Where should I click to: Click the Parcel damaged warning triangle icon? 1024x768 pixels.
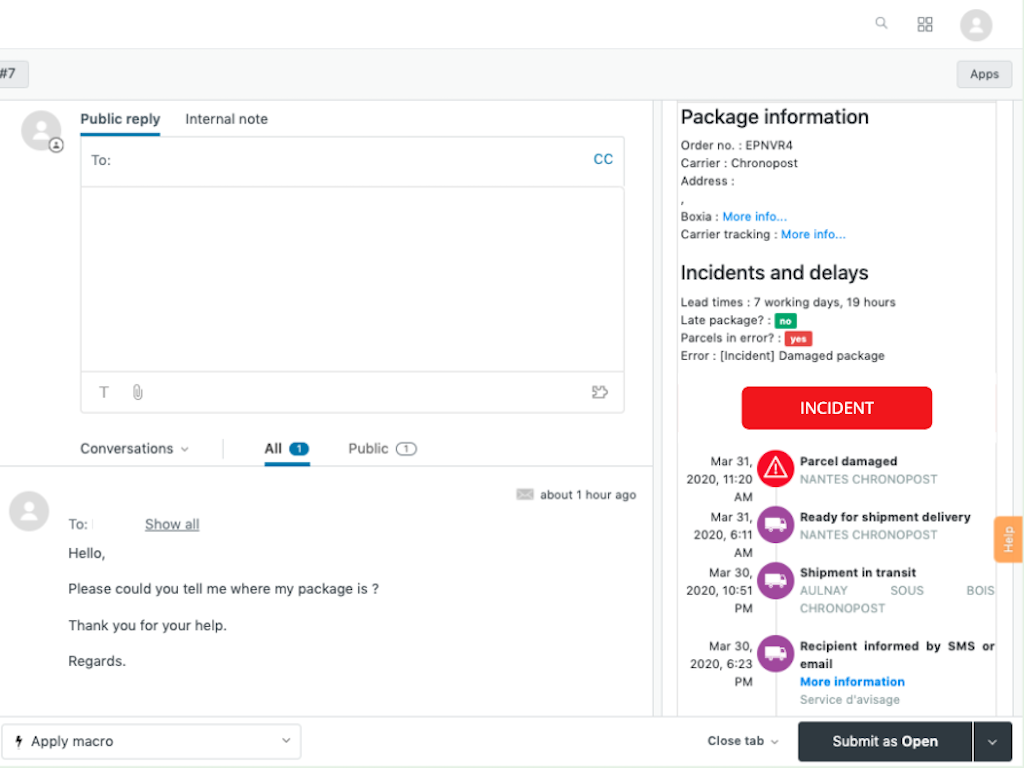click(x=775, y=467)
